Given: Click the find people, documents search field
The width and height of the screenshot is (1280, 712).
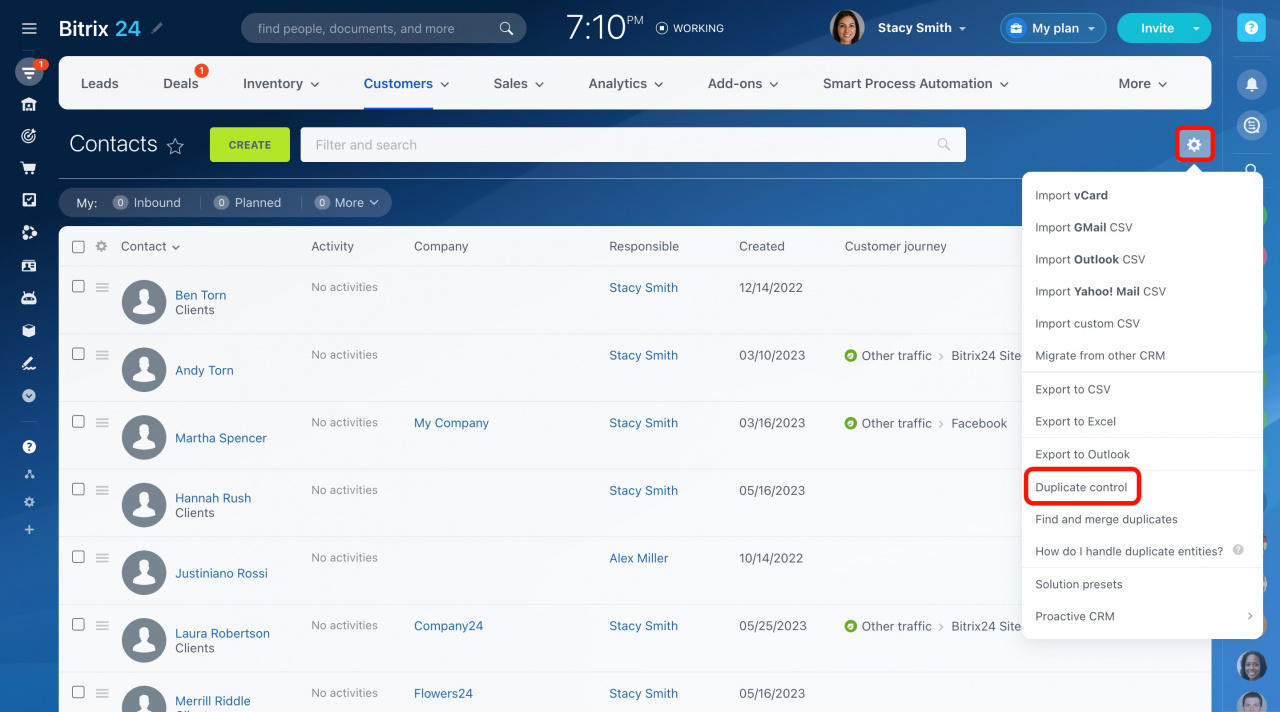Looking at the screenshot, I should click(x=383, y=28).
